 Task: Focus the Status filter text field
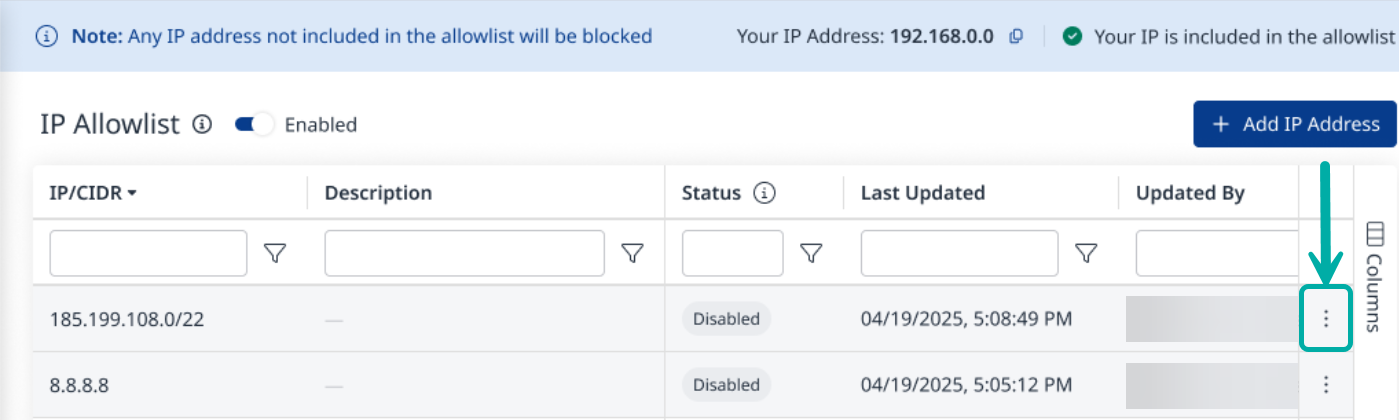click(x=732, y=254)
